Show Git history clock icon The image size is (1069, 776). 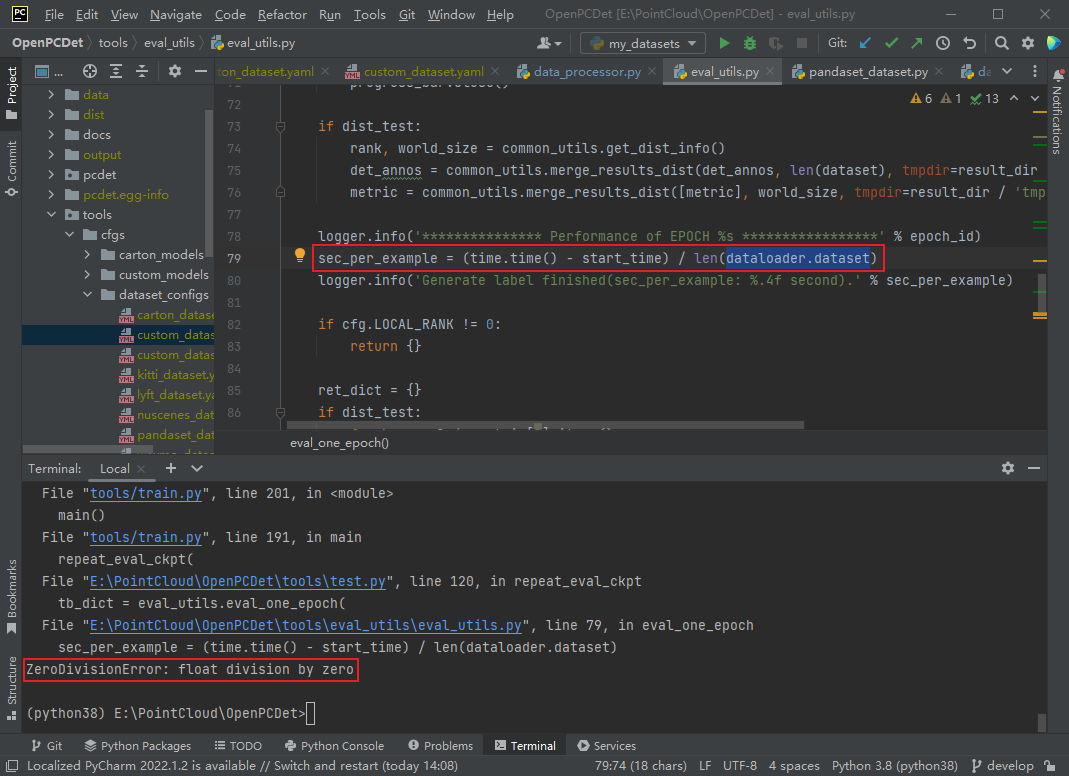click(943, 43)
